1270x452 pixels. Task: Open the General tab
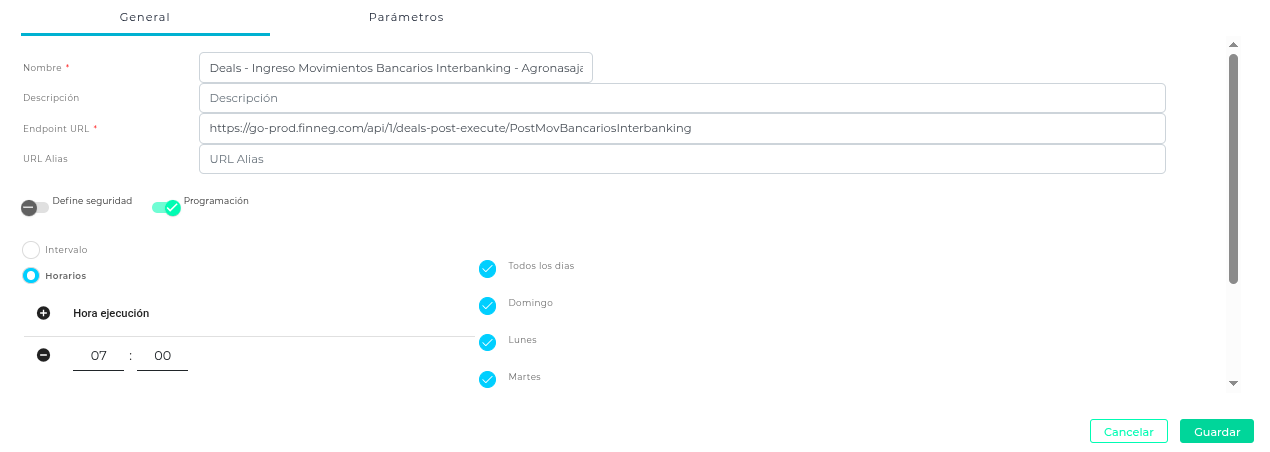[x=144, y=17]
